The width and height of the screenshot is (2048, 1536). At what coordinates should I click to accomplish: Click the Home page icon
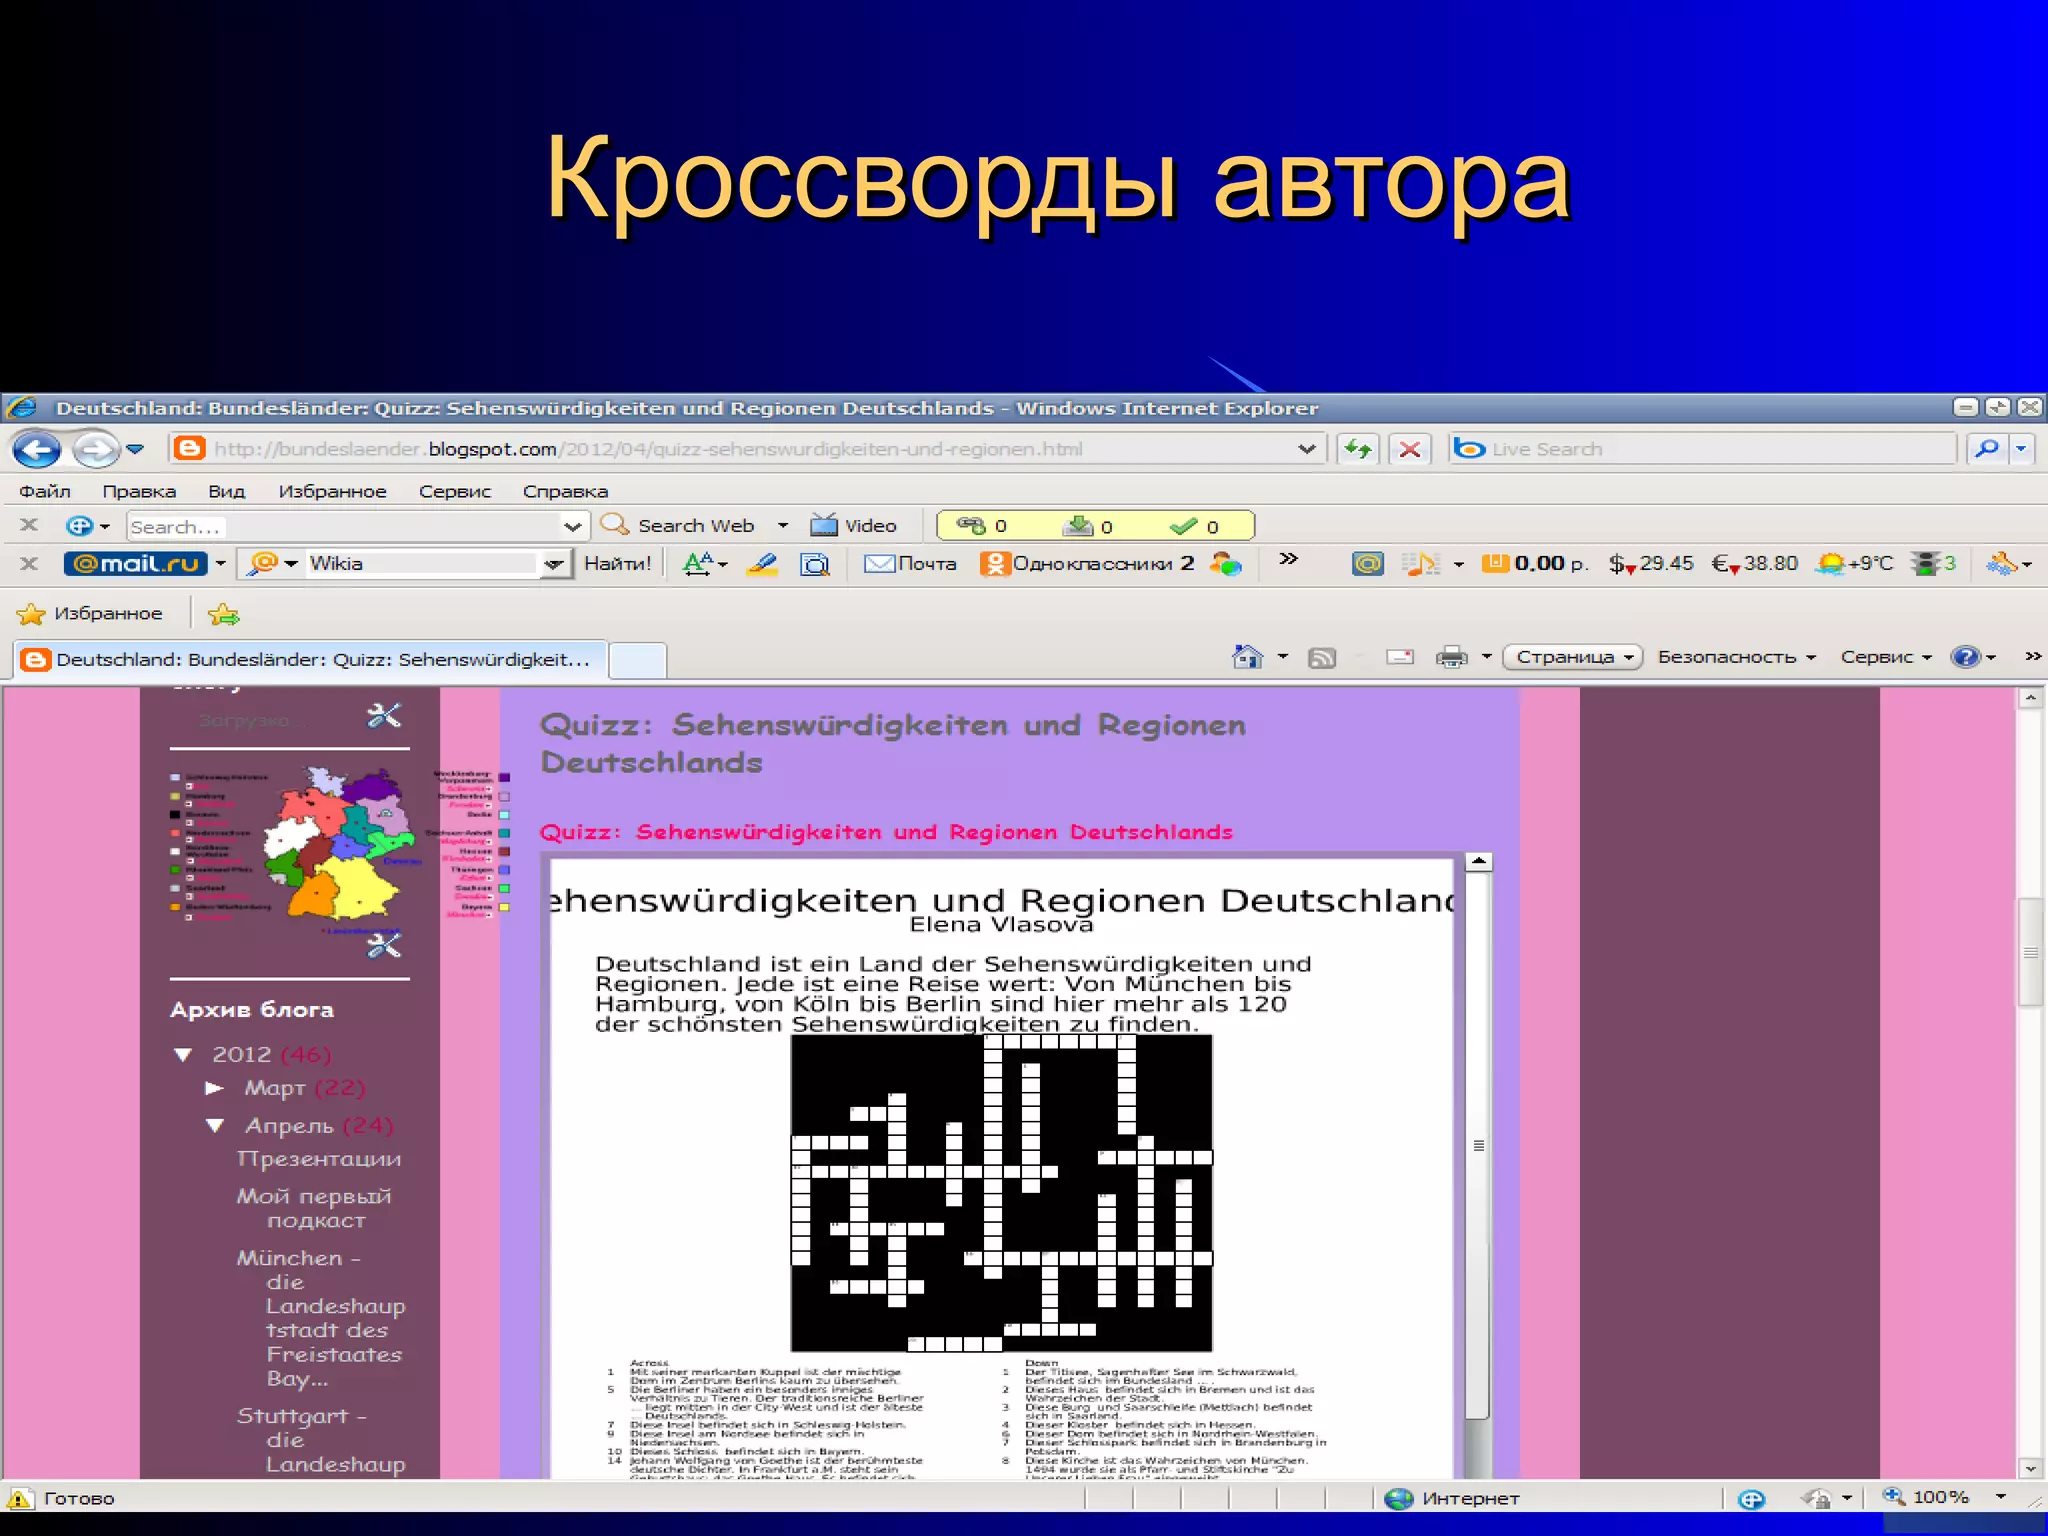point(1247,657)
